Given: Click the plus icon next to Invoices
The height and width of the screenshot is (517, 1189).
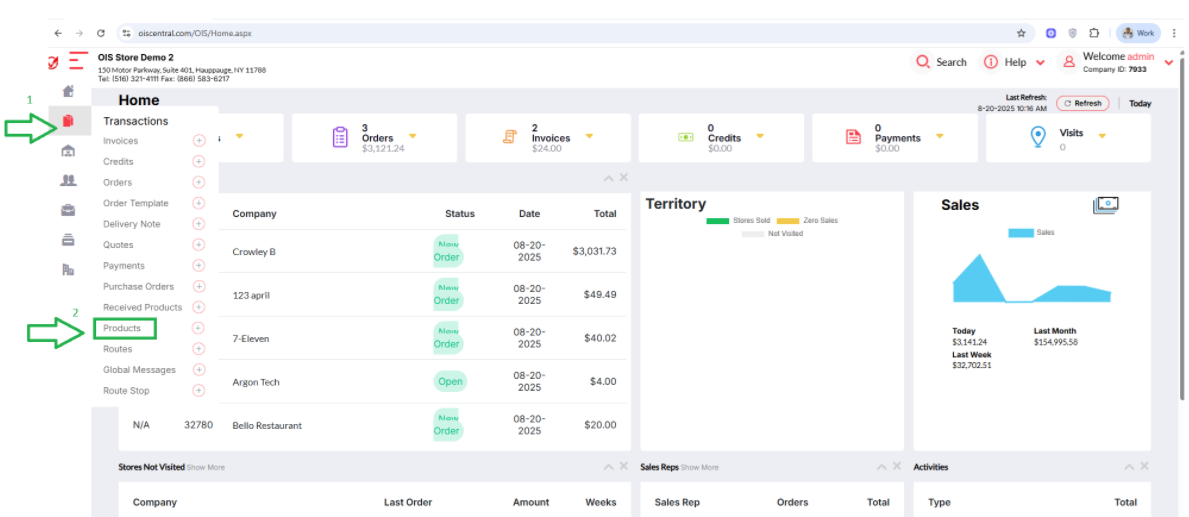Looking at the screenshot, I should (x=199, y=141).
